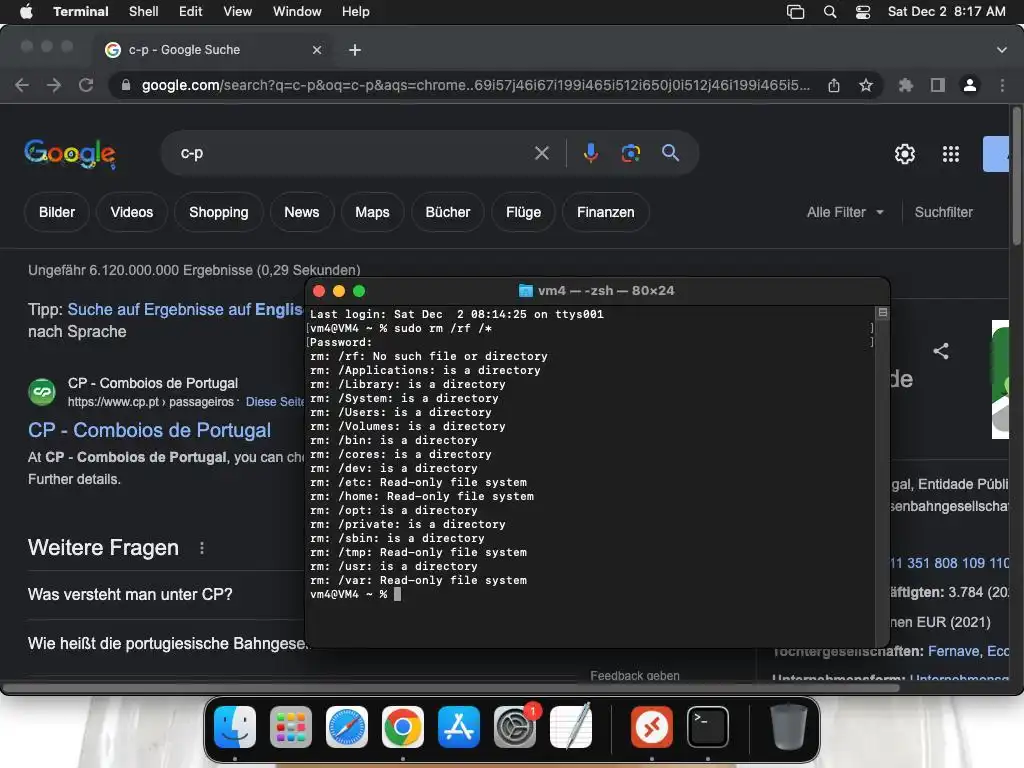Open Safari from the Dock

pos(347,727)
